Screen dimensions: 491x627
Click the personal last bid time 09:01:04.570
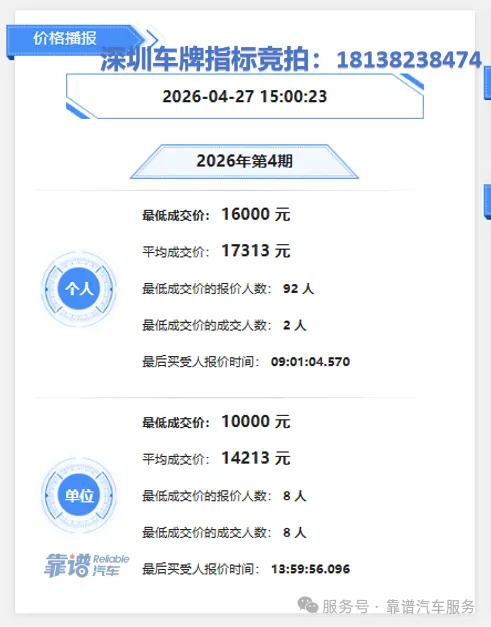[310, 361]
